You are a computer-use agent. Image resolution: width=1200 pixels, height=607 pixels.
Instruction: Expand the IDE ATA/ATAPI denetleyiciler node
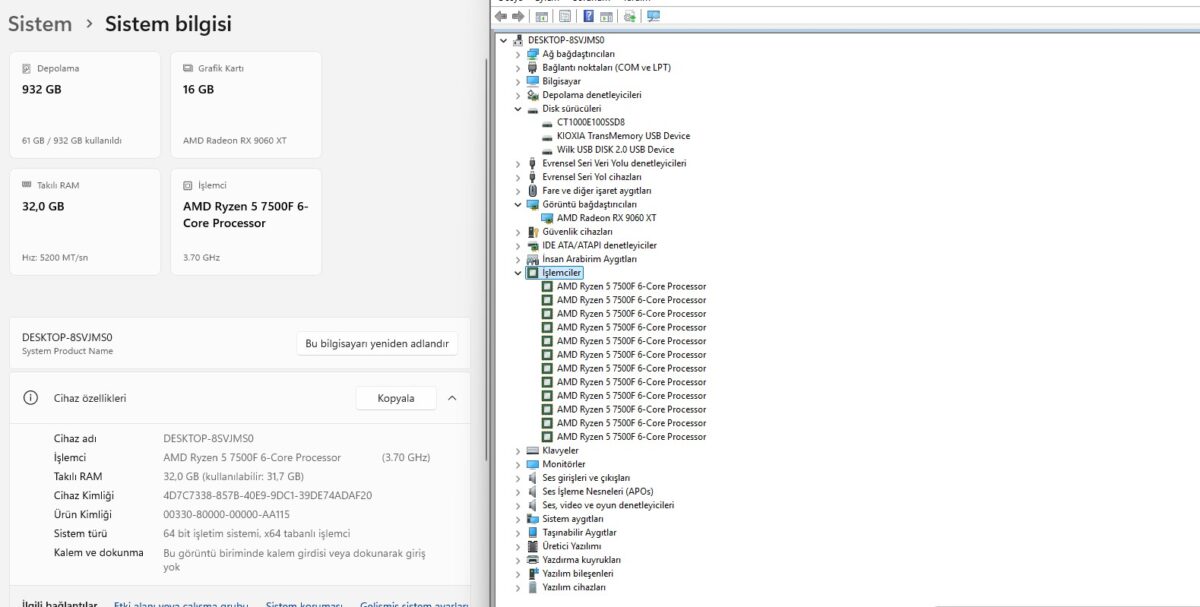(518, 245)
